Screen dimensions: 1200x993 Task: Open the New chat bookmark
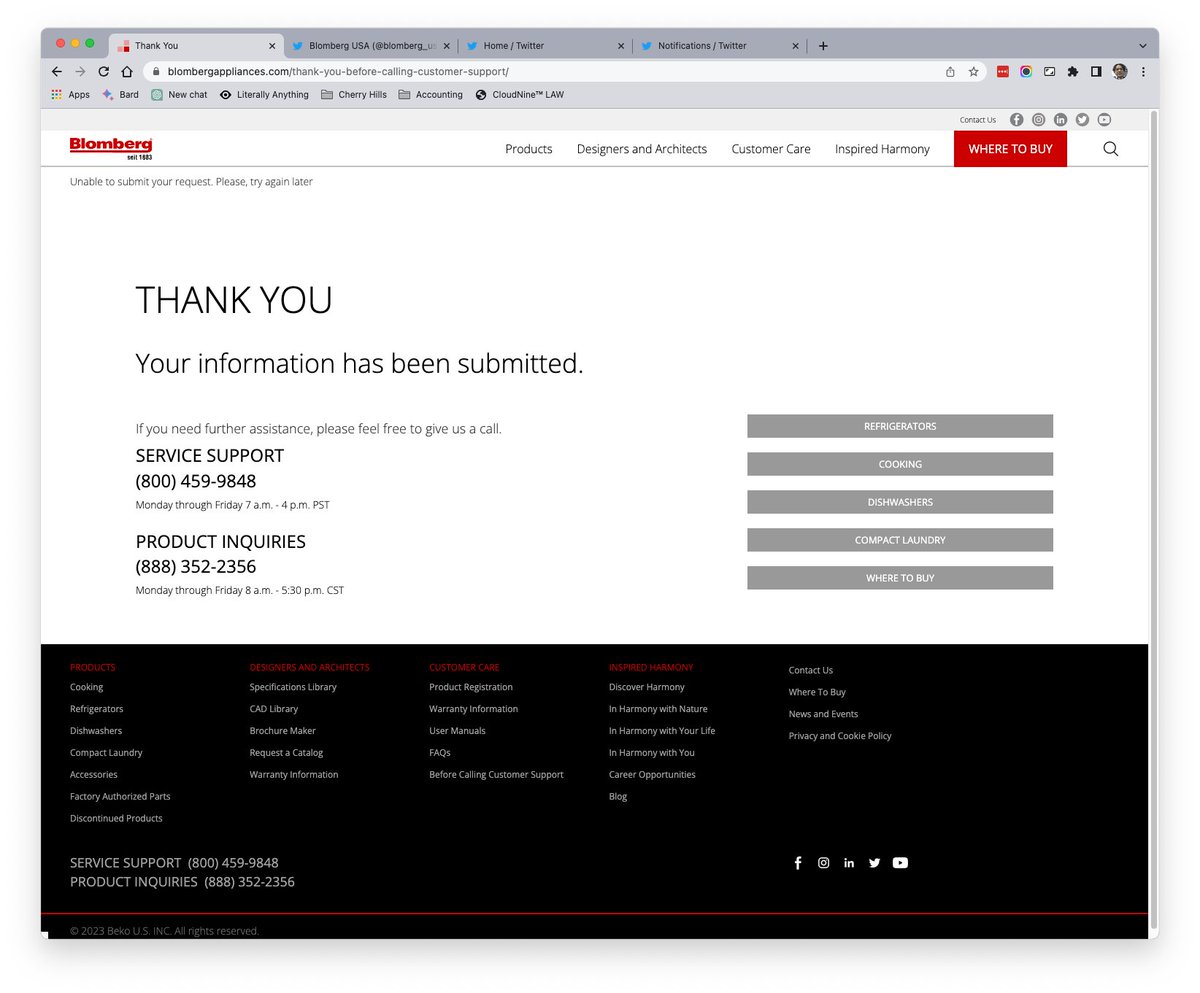click(x=179, y=95)
